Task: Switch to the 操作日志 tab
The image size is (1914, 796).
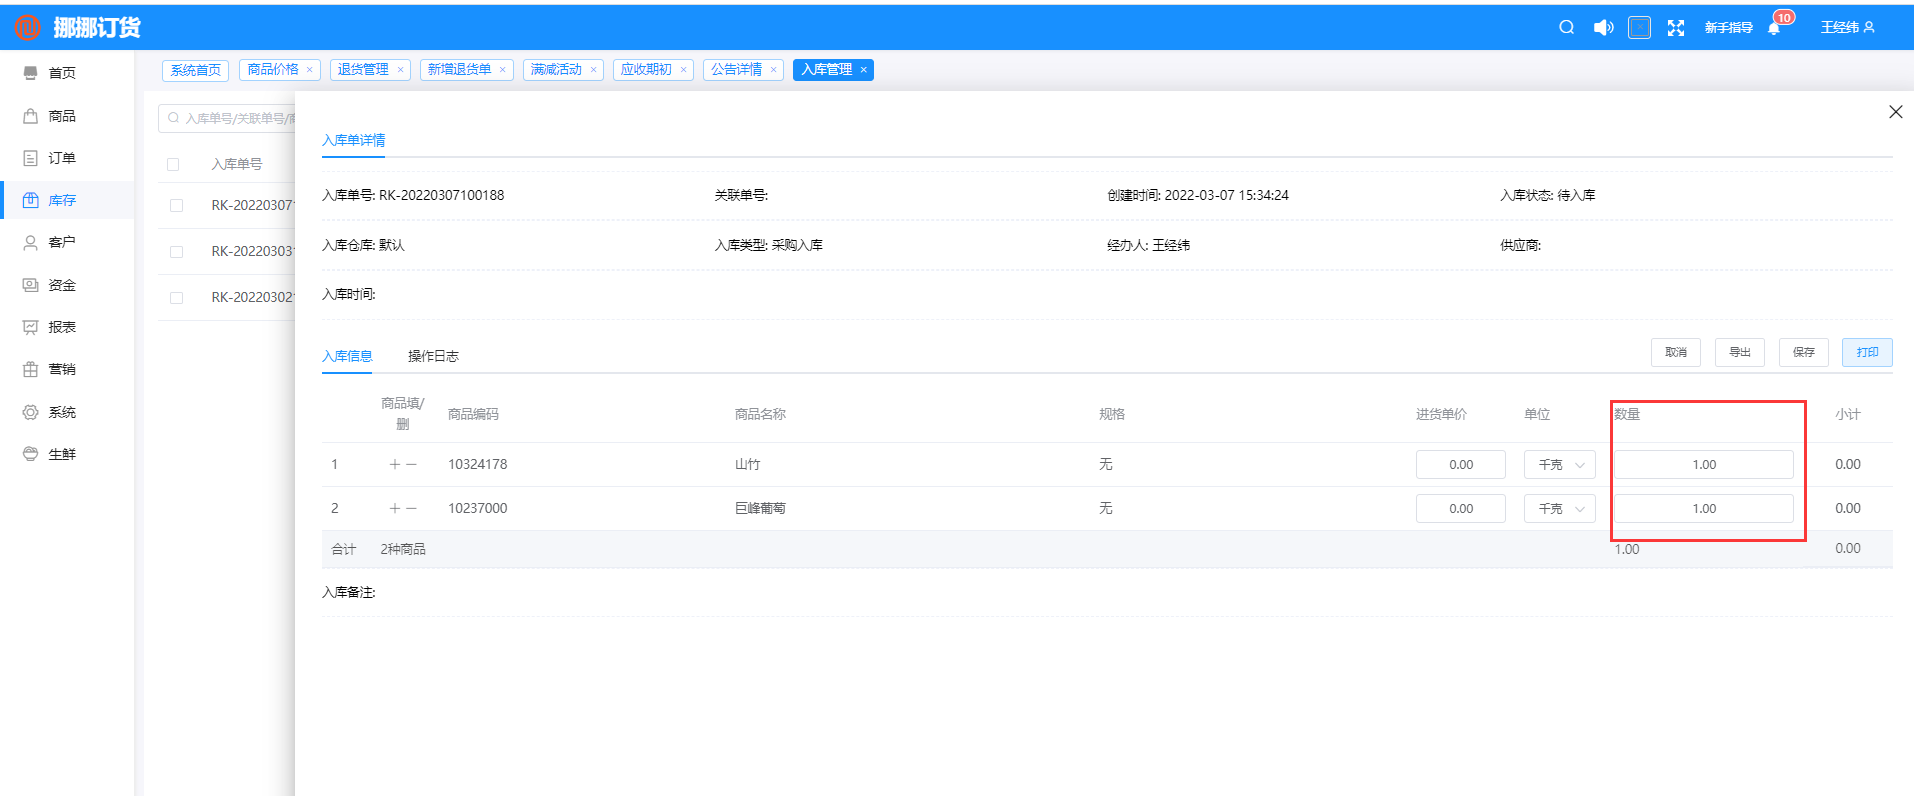Action: 433,356
